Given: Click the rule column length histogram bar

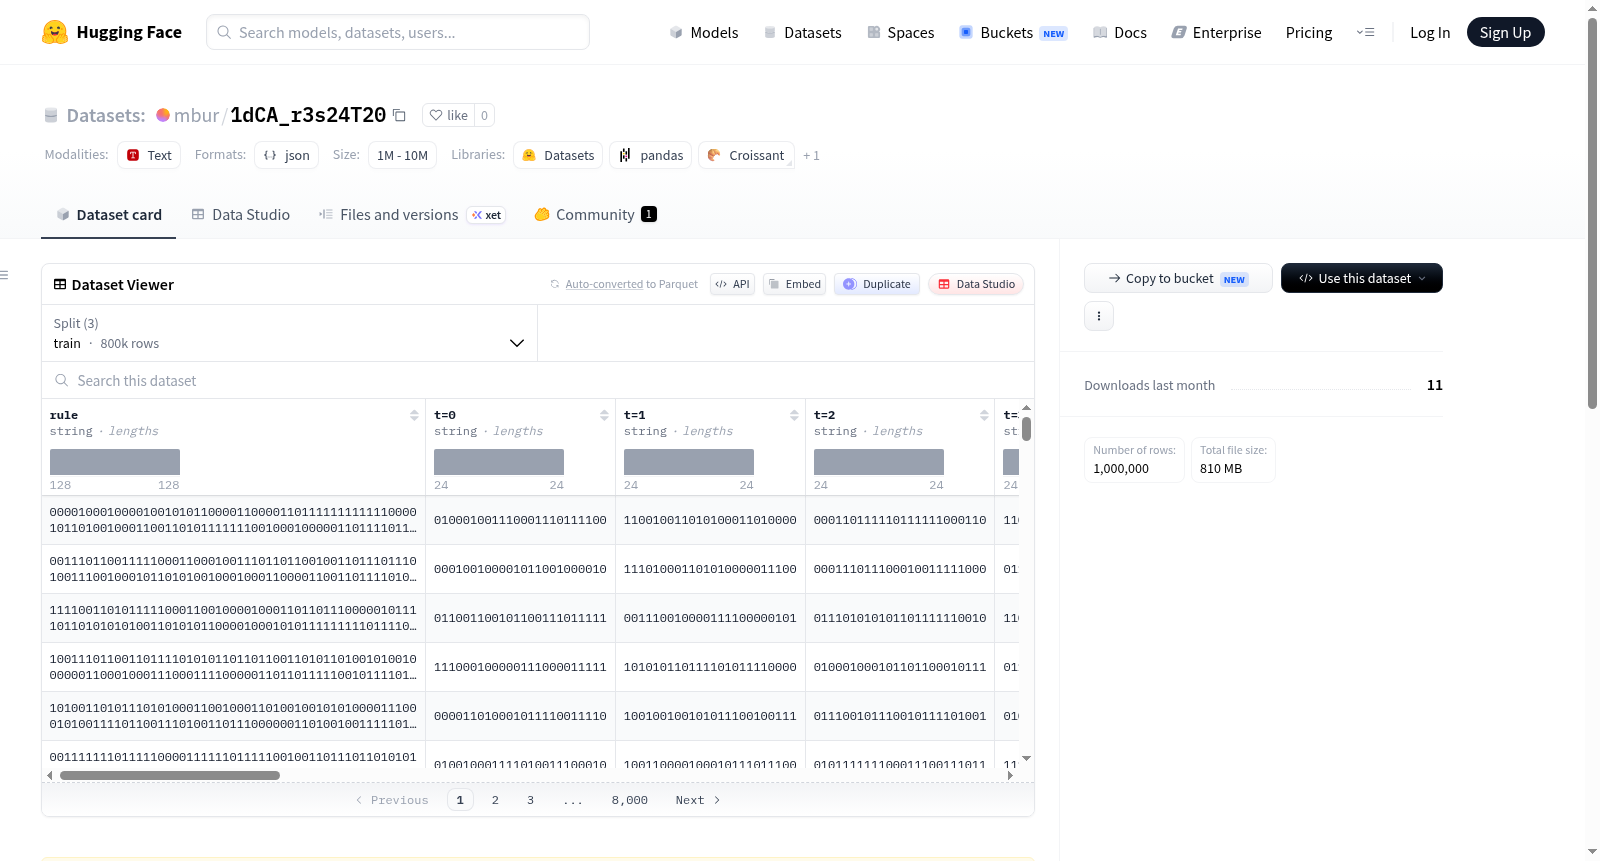Looking at the screenshot, I should 115,462.
